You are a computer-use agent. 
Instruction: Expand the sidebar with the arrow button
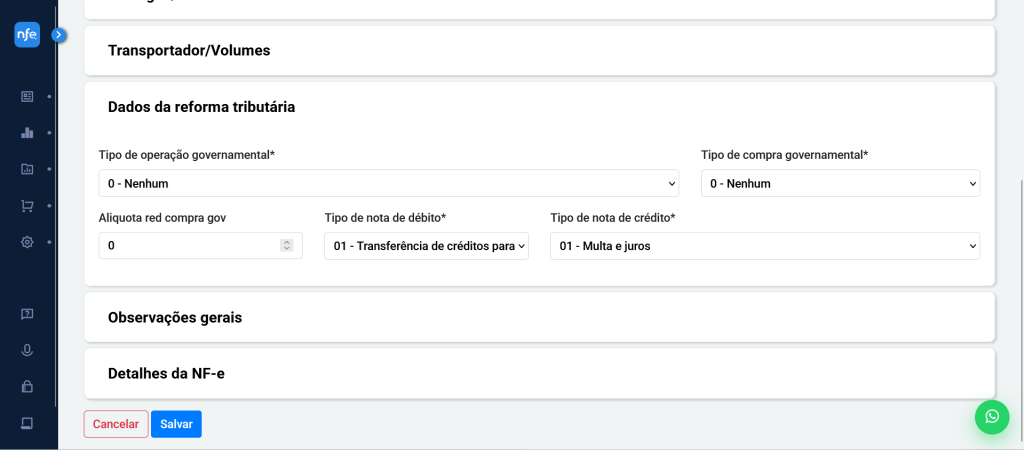58,35
